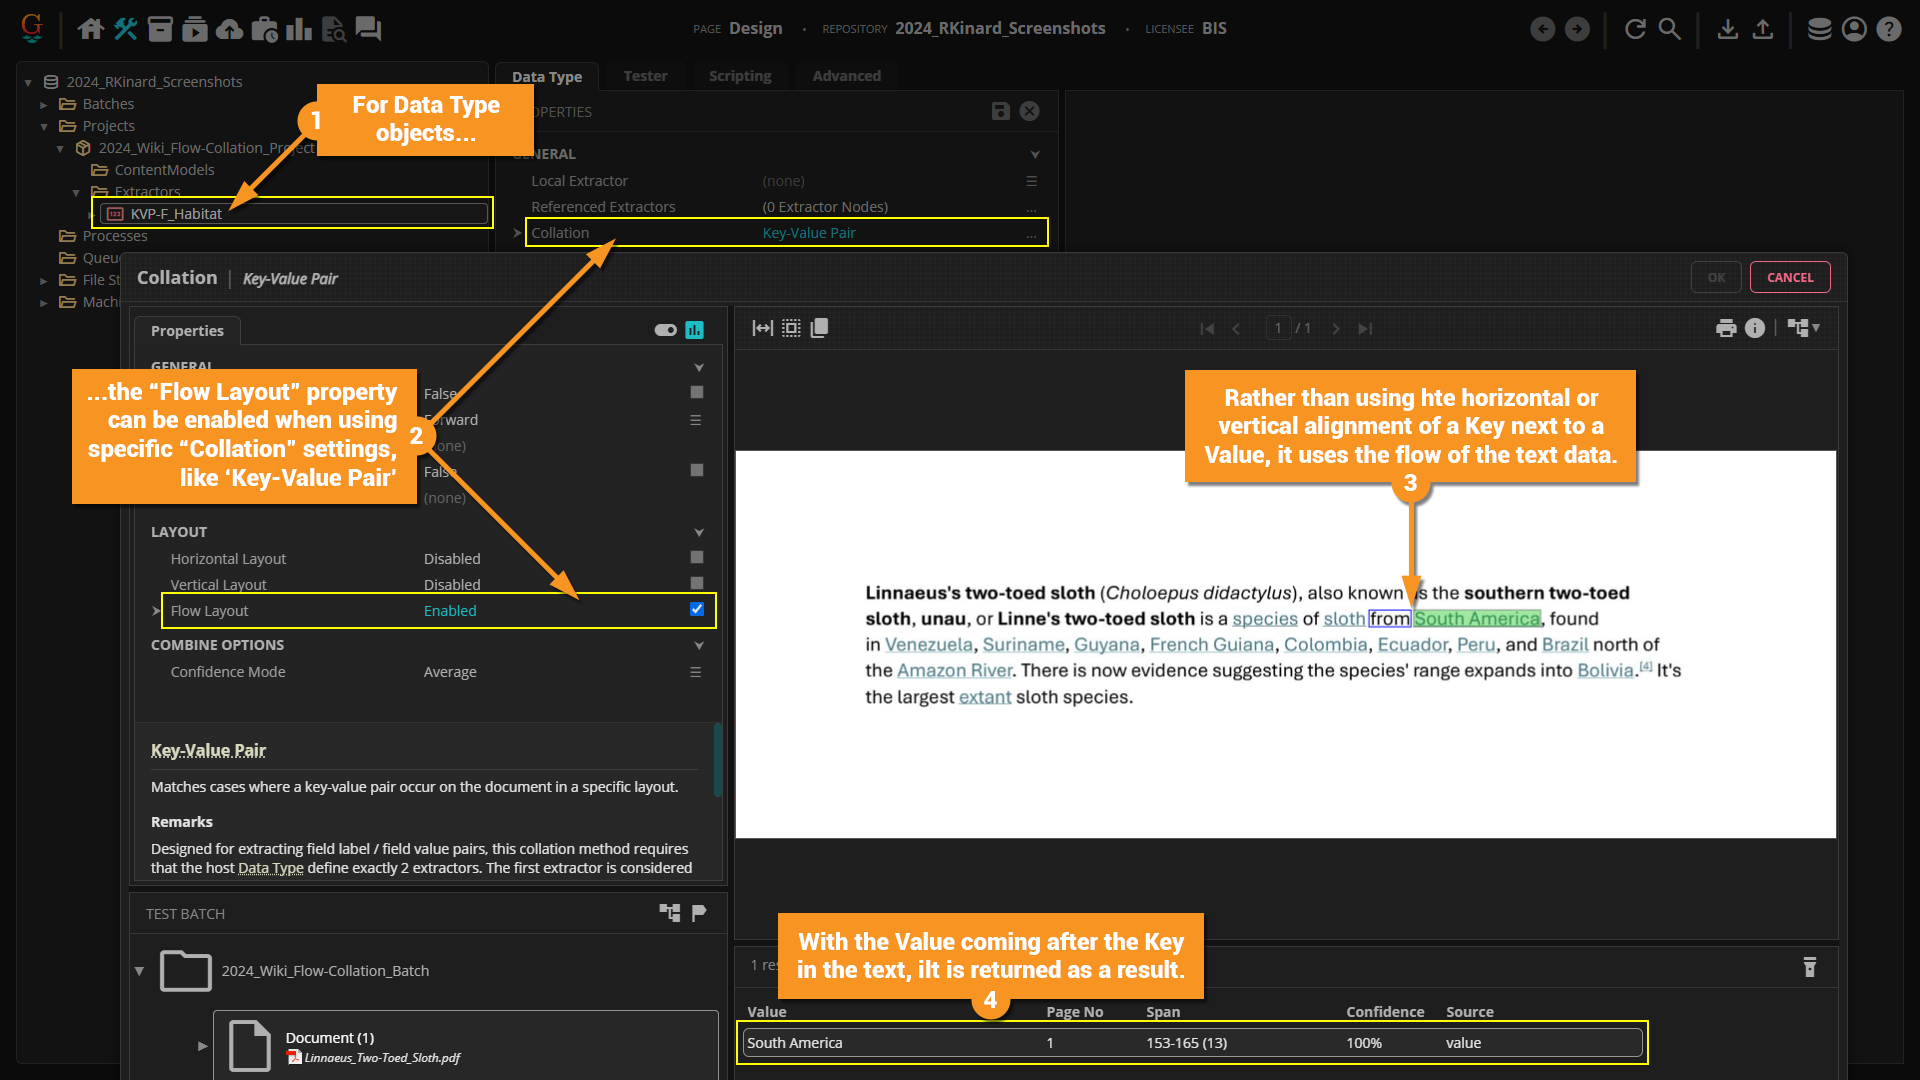Select the KVP-F_Habitat tree item
The height and width of the screenshot is (1080, 1920).
click(176, 213)
